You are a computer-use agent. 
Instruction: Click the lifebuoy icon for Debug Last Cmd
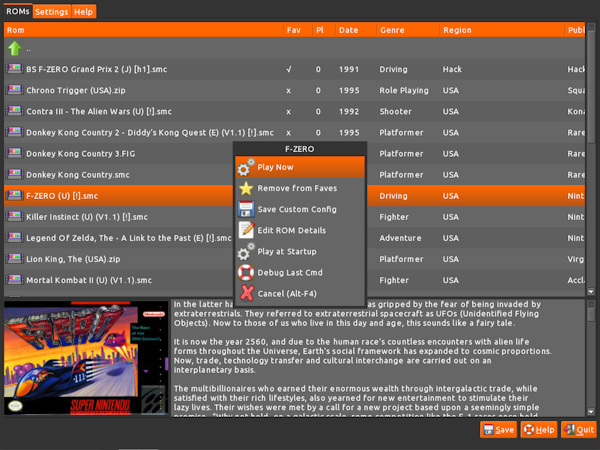pos(246,272)
